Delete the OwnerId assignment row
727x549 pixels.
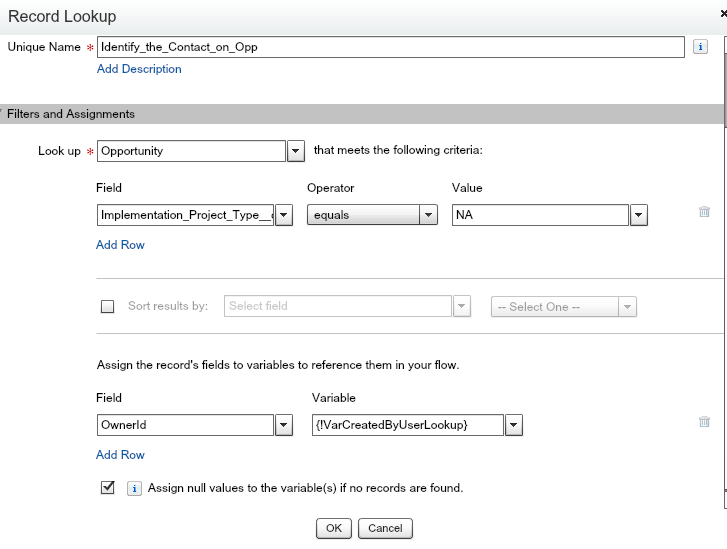(704, 422)
